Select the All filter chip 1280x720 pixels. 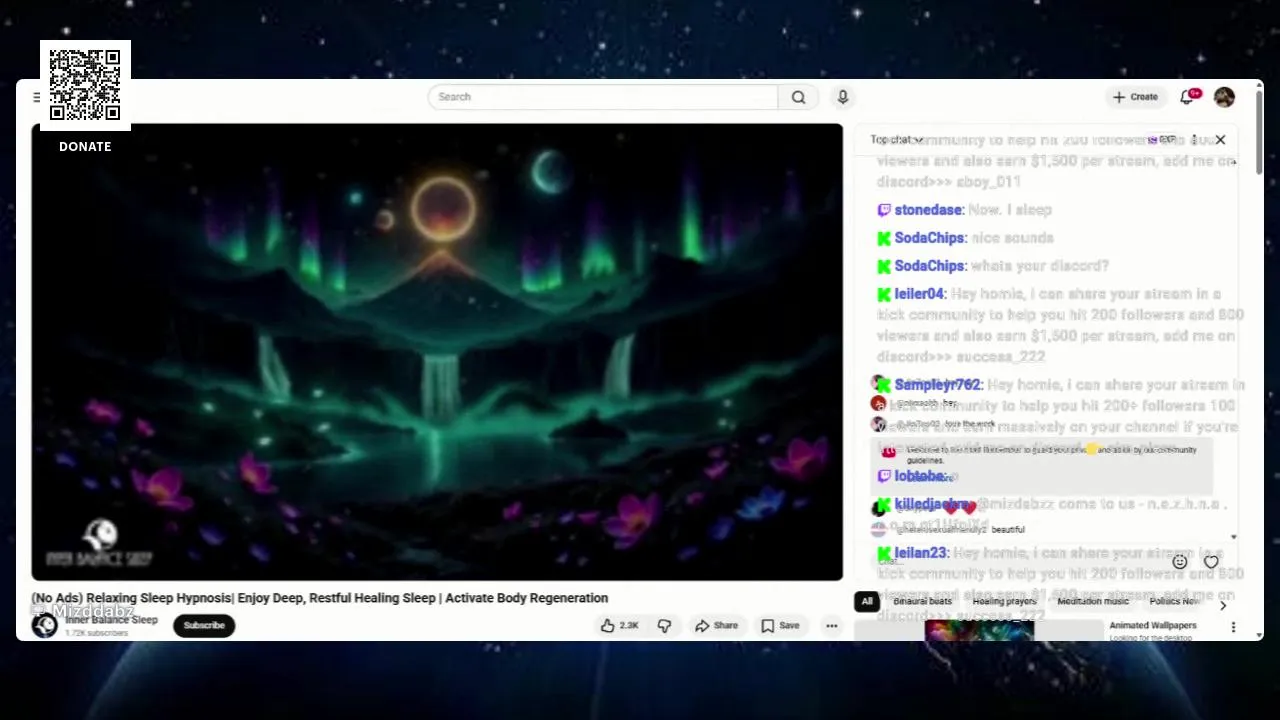point(867,602)
